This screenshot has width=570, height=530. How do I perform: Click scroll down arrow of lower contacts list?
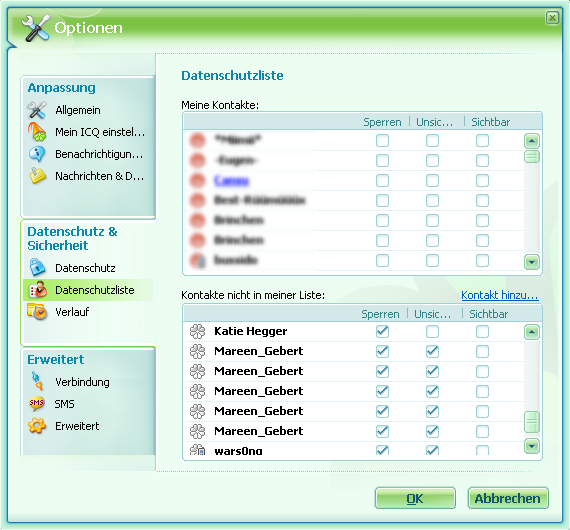(x=531, y=446)
